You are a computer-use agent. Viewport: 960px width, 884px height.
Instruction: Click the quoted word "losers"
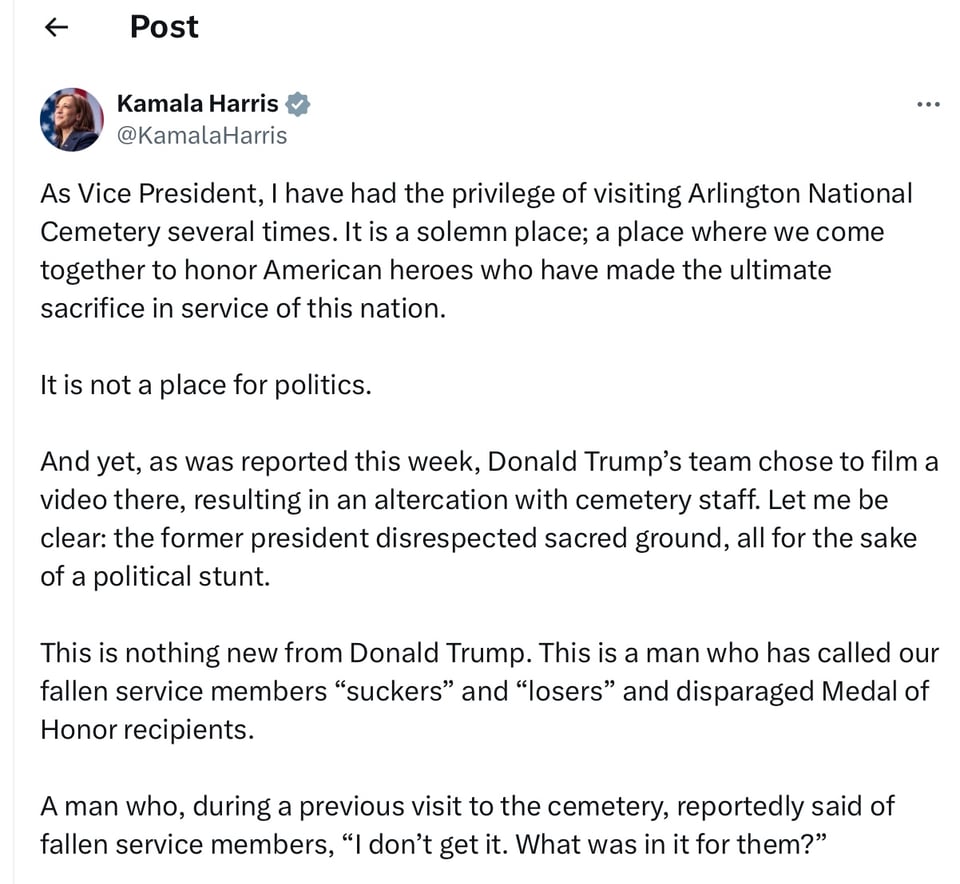(x=564, y=691)
